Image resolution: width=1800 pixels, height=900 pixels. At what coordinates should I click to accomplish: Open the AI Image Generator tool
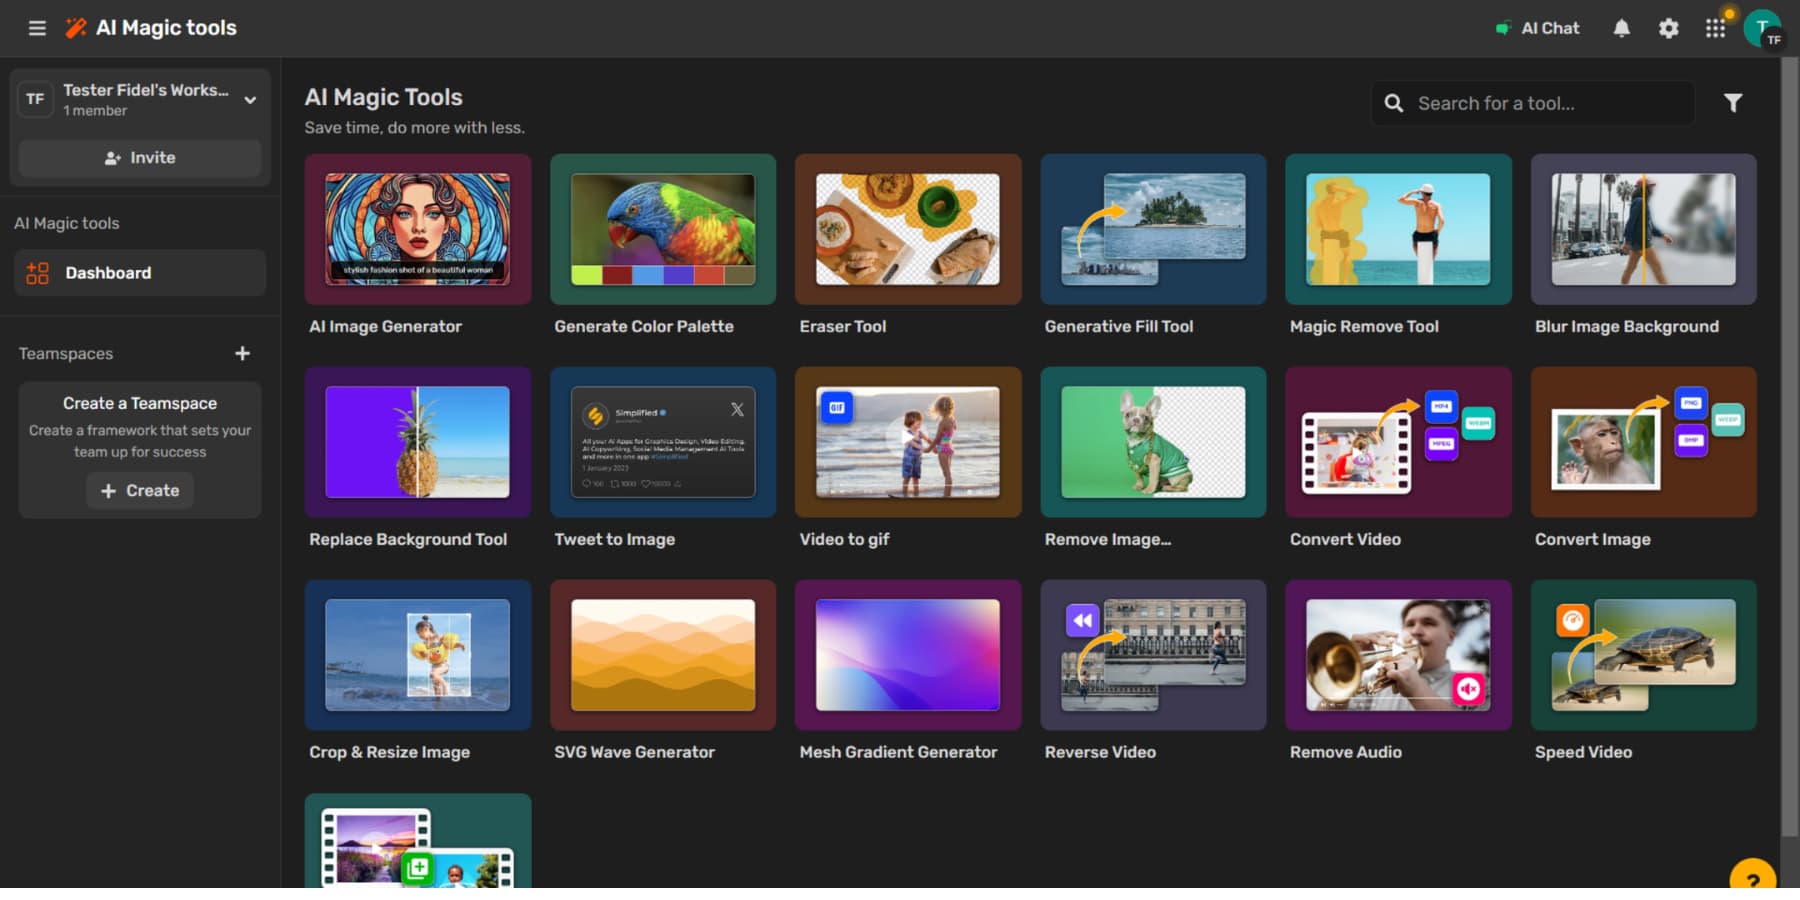click(418, 229)
